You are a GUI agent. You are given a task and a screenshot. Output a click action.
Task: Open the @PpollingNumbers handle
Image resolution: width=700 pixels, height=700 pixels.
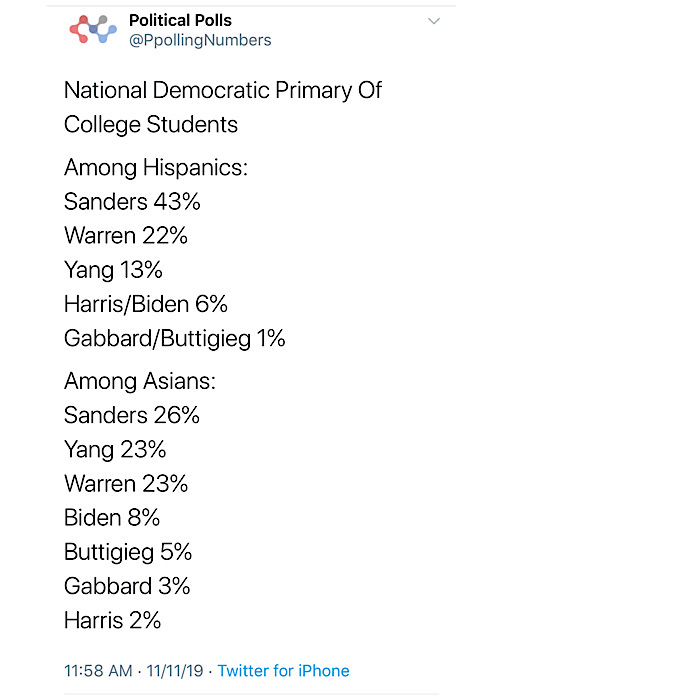click(x=200, y=40)
